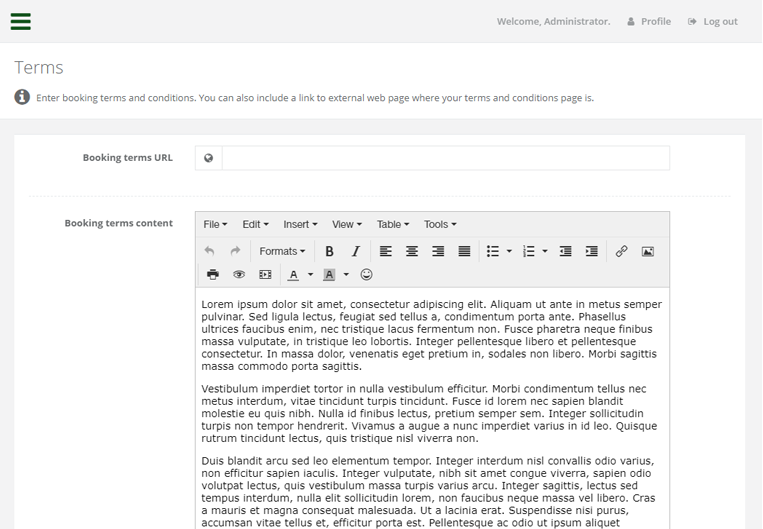
Task: Expand background color picker arrow
Action: point(346,274)
